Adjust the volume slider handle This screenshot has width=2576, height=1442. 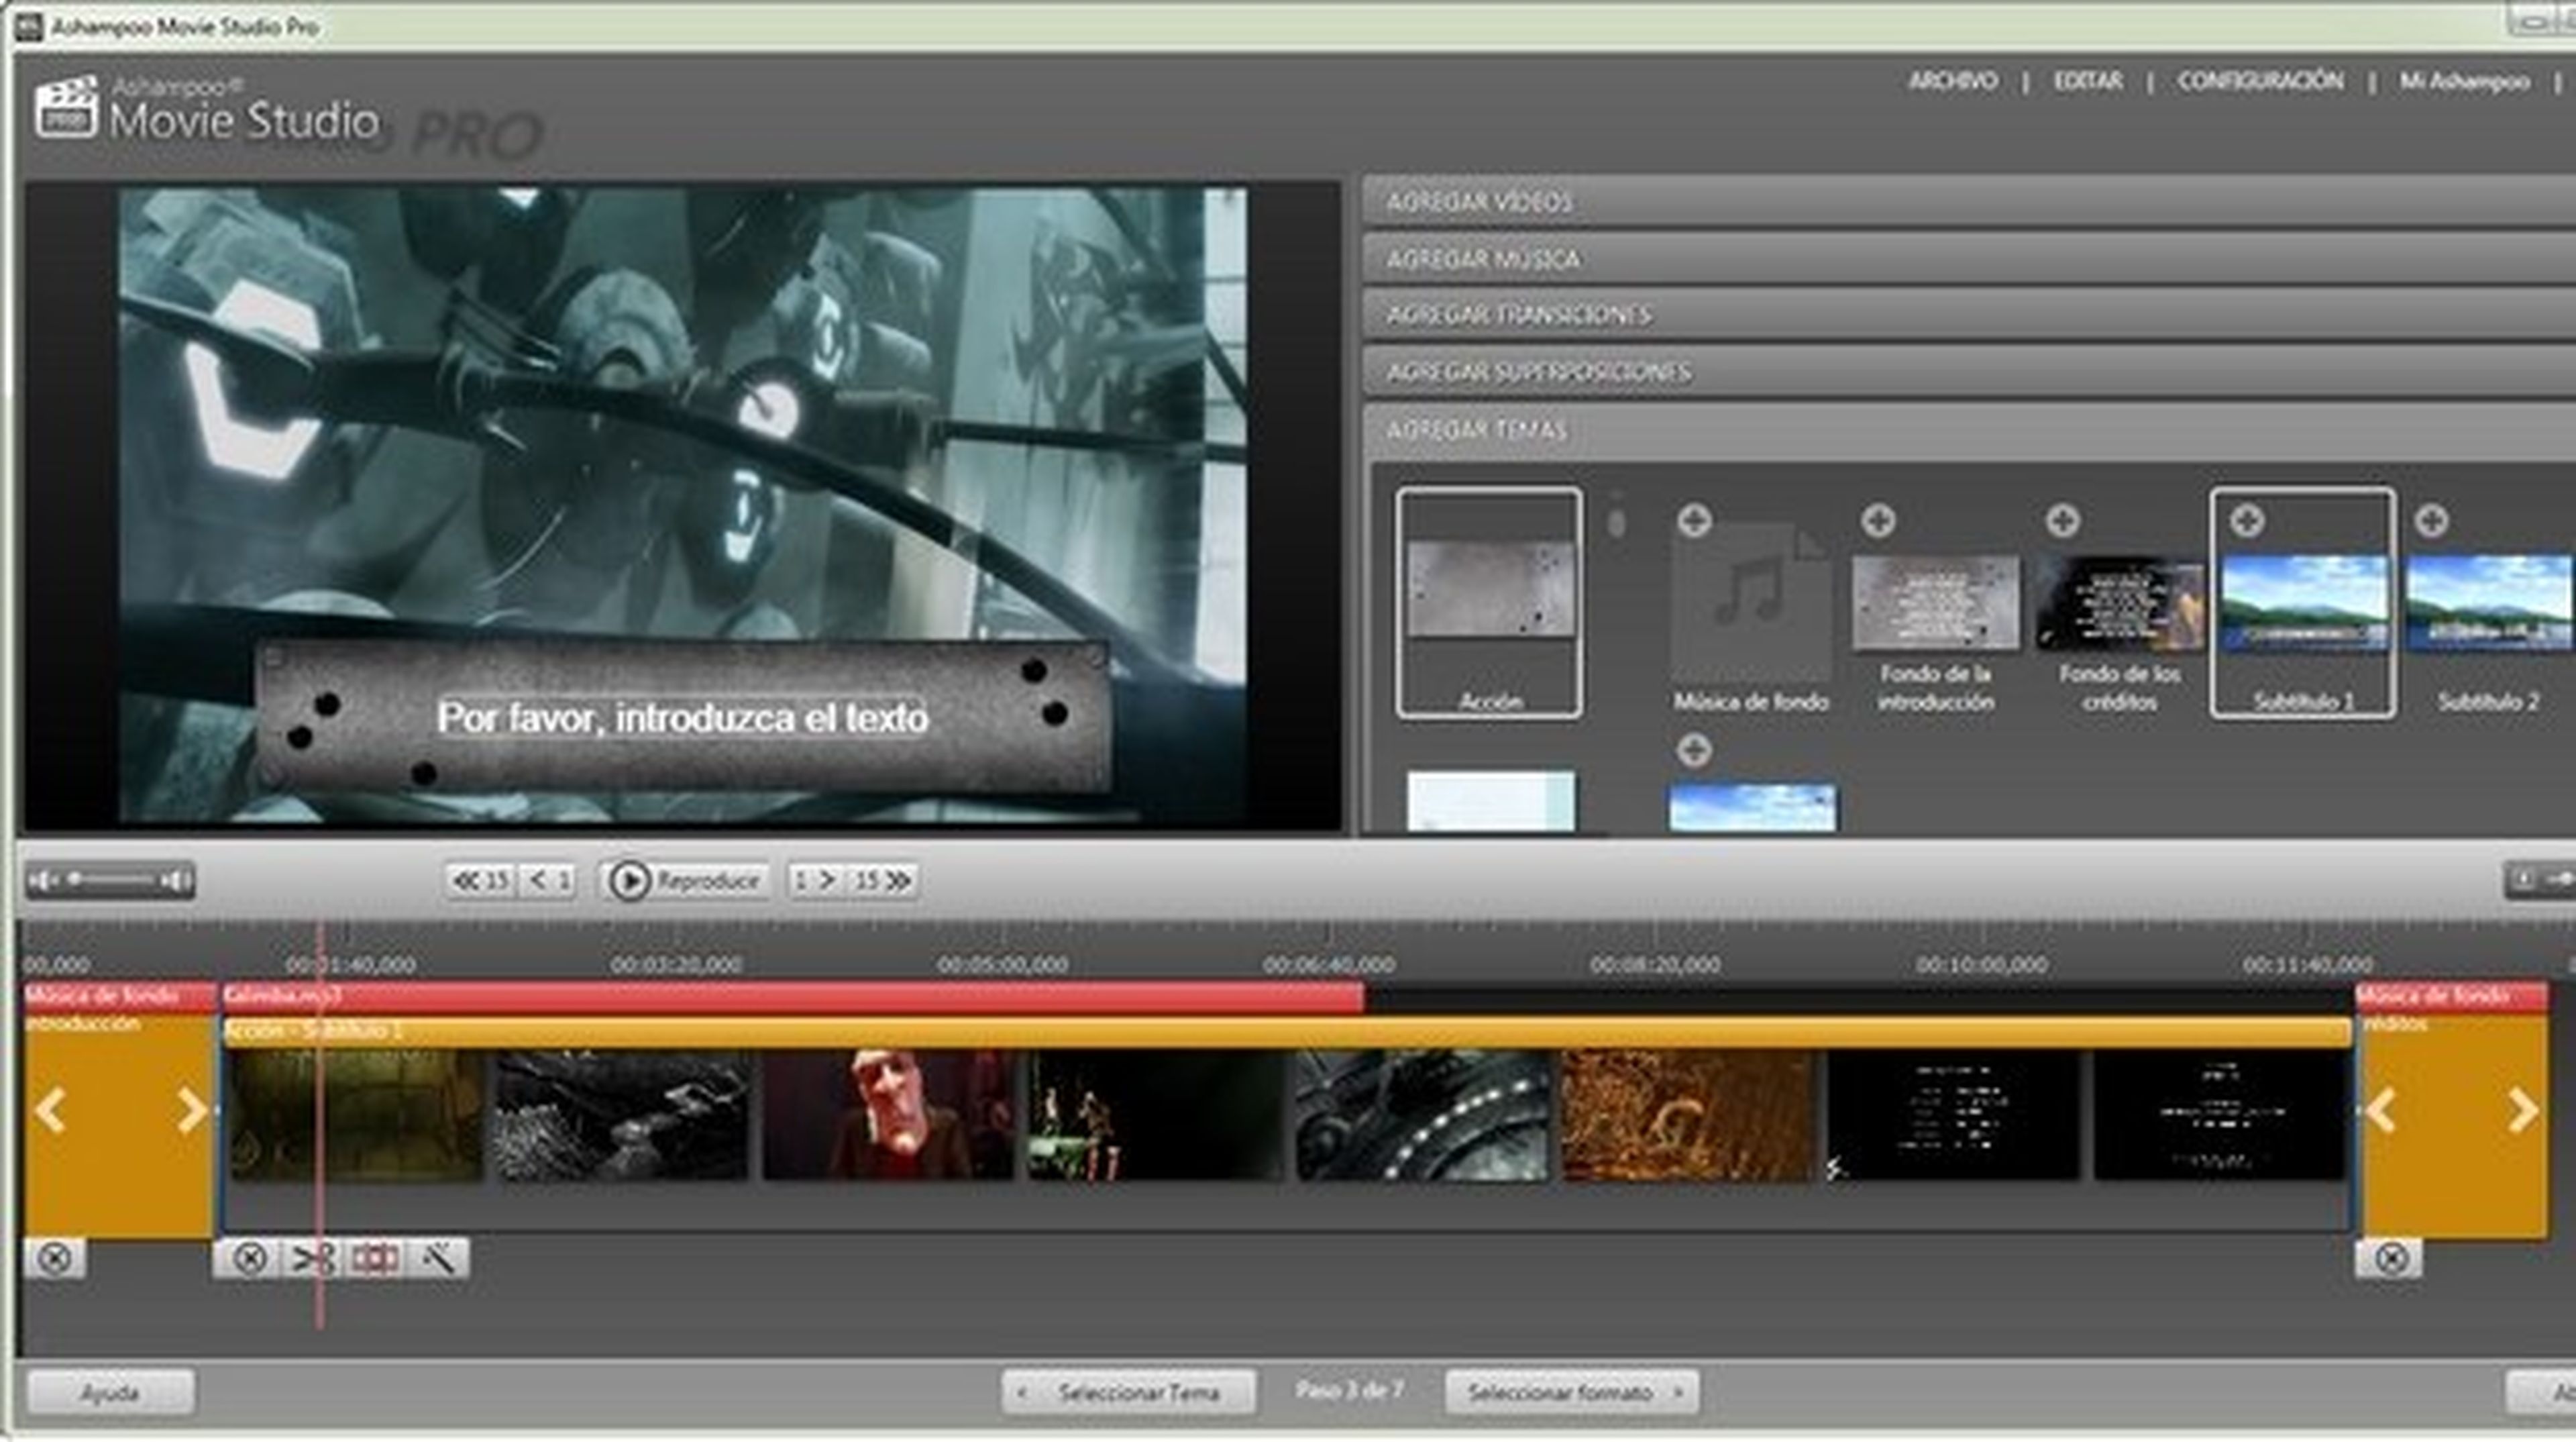click(x=75, y=880)
